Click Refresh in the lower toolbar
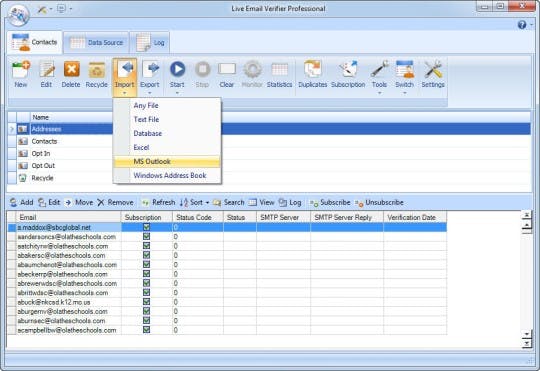The image size is (540, 371). pyautogui.click(x=158, y=203)
